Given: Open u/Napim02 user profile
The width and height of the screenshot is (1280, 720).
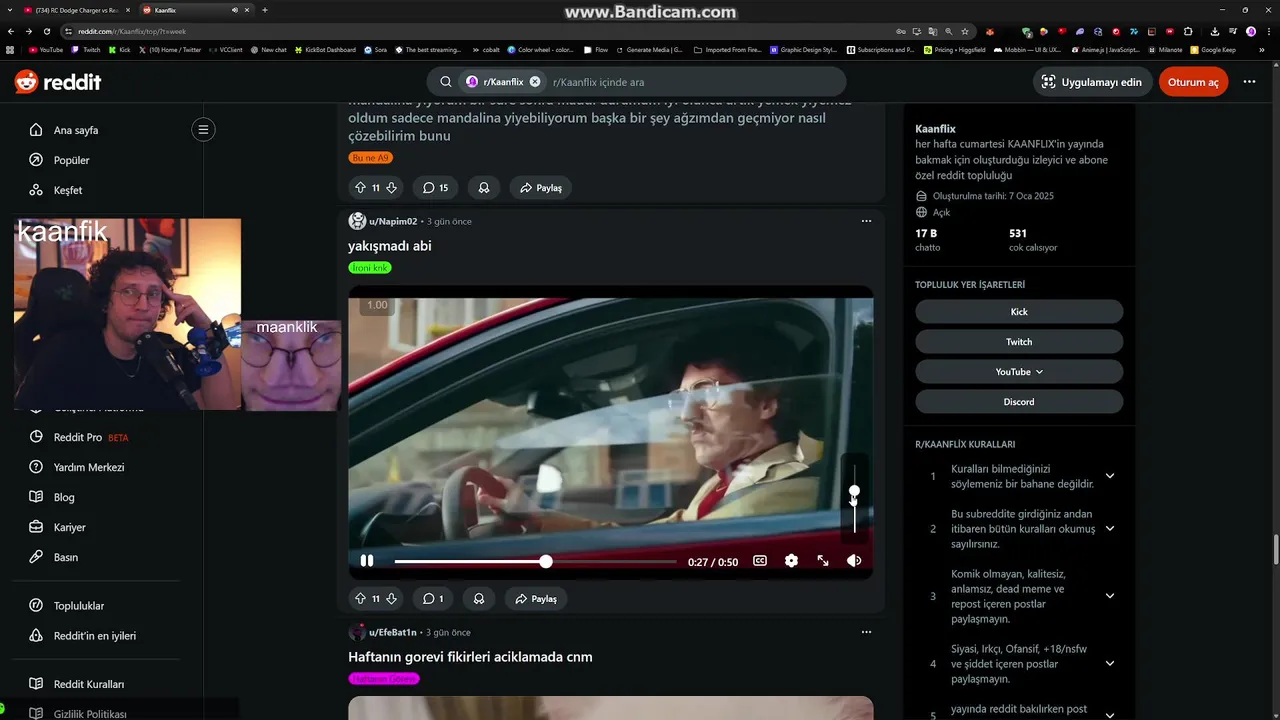Looking at the screenshot, I should 393,221.
